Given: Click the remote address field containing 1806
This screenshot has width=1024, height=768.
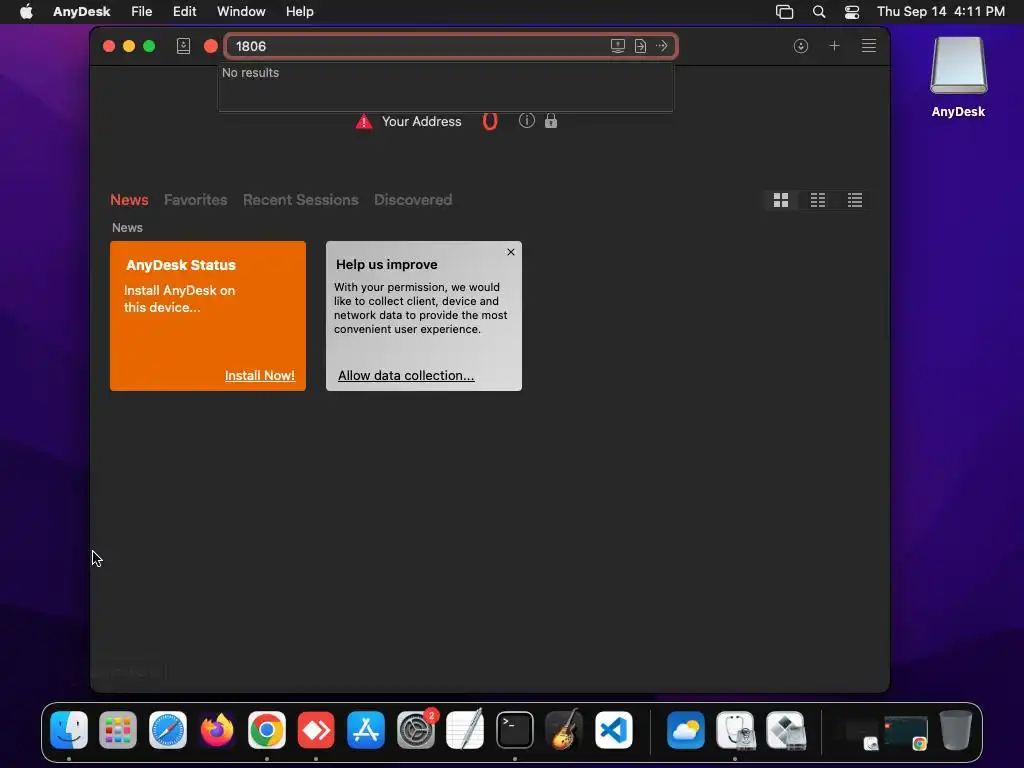Looking at the screenshot, I should click(x=451, y=46).
